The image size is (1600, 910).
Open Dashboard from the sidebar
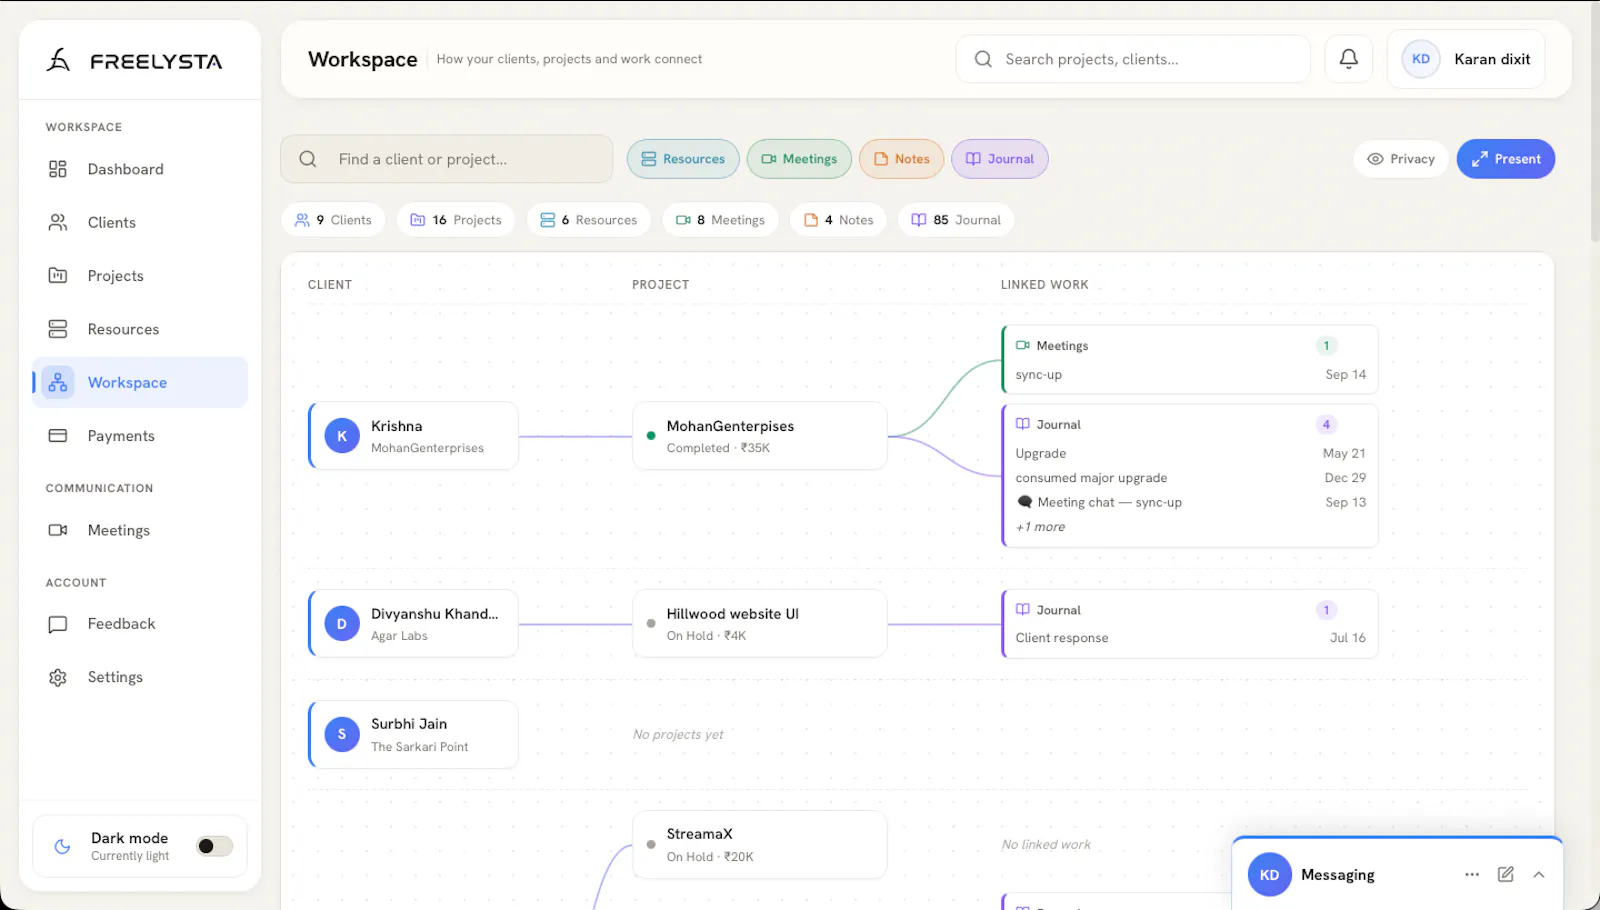click(x=140, y=169)
